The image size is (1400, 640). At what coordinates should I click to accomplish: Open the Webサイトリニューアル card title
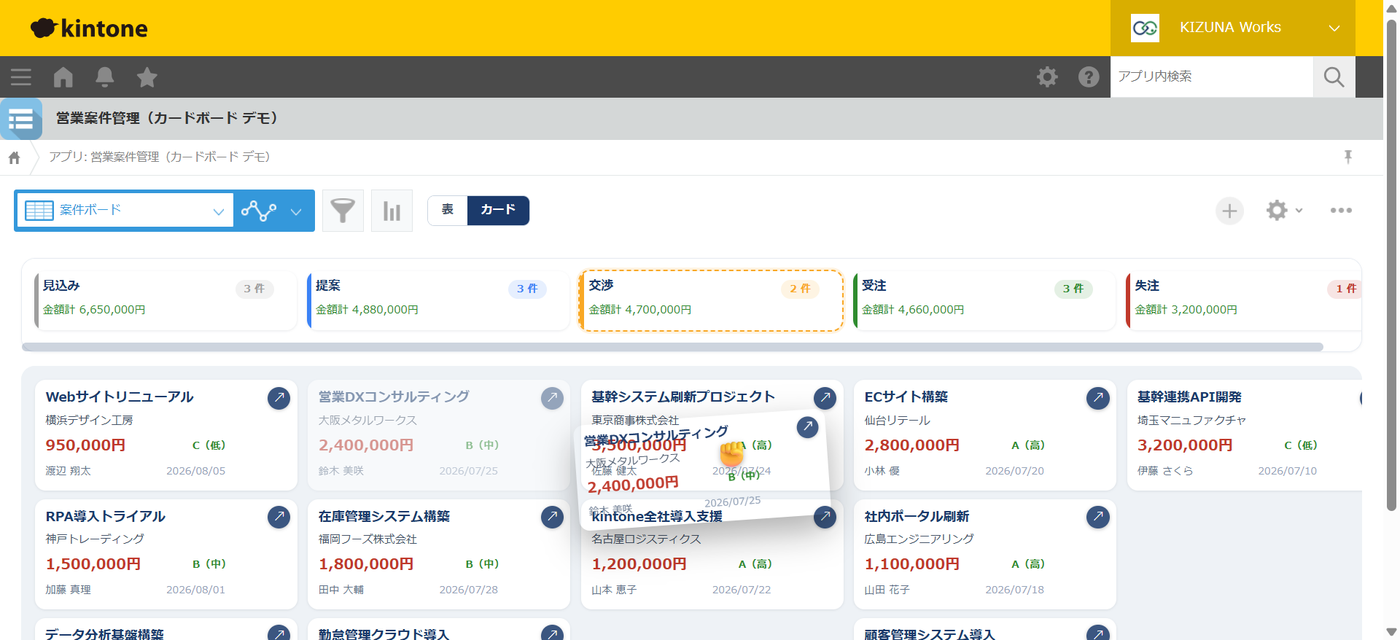[x=120, y=397]
